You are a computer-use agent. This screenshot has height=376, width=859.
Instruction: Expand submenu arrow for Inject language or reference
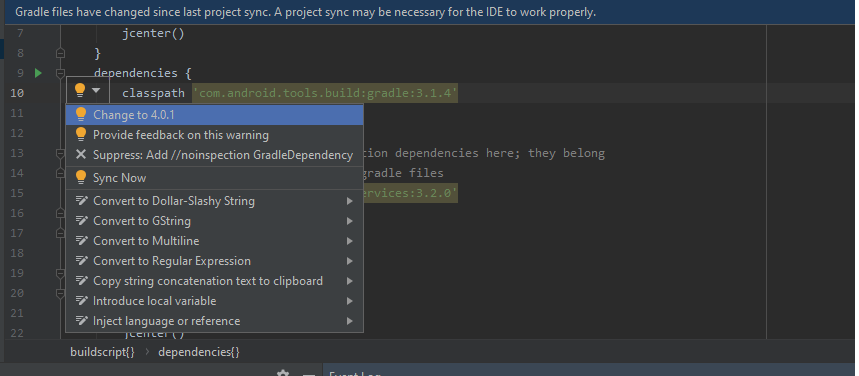pyautogui.click(x=350, y=321)
